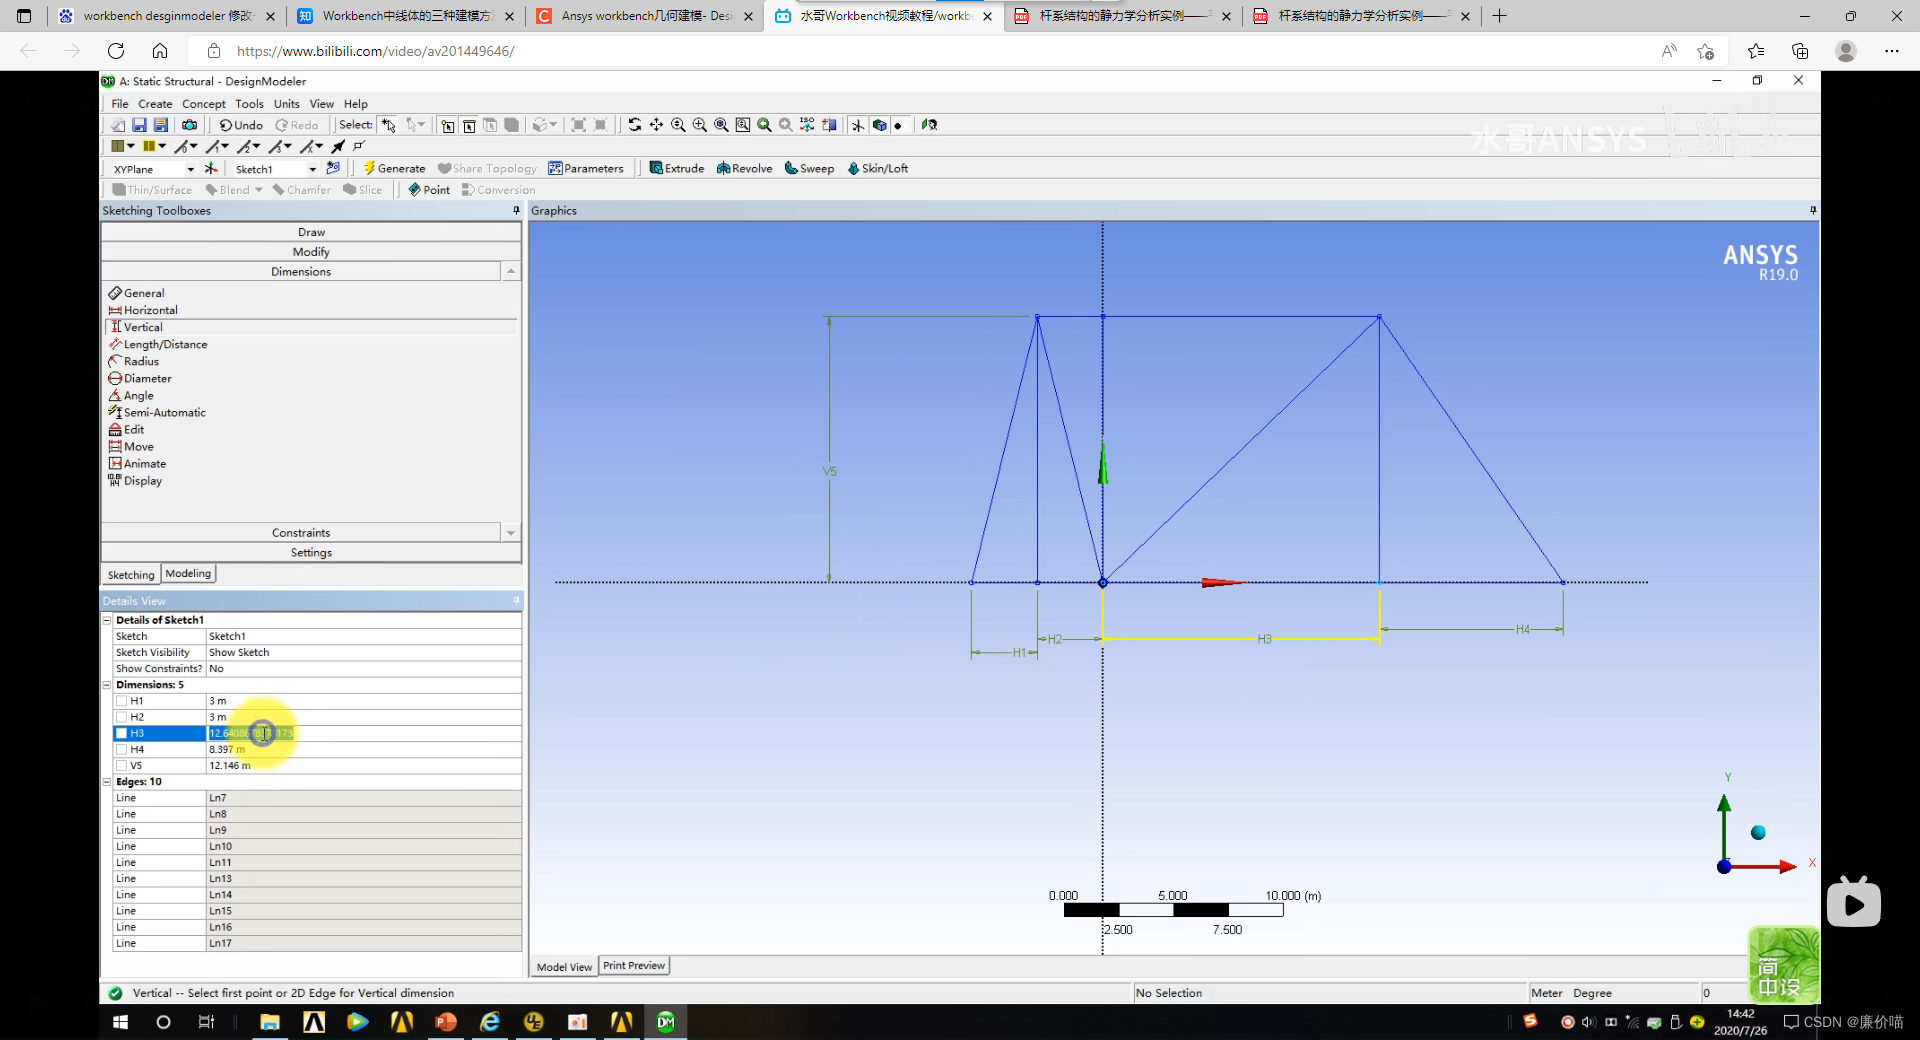Click the Look At Face/Plane/Sketch icon
The image size is (1920, 1040).
coord(929,125)
